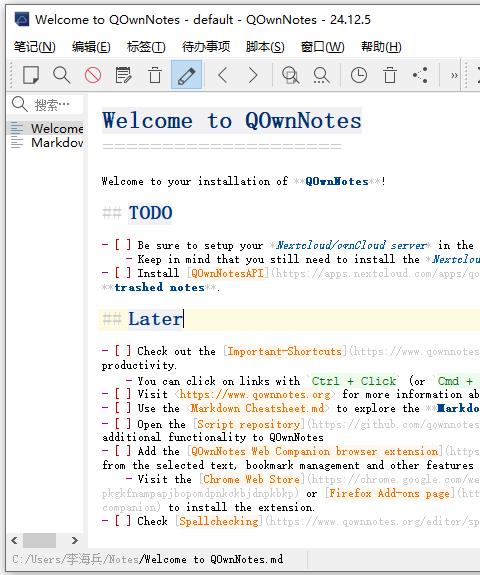Open the note versions clock icon
480x575 pixels.
pos(359,75)
